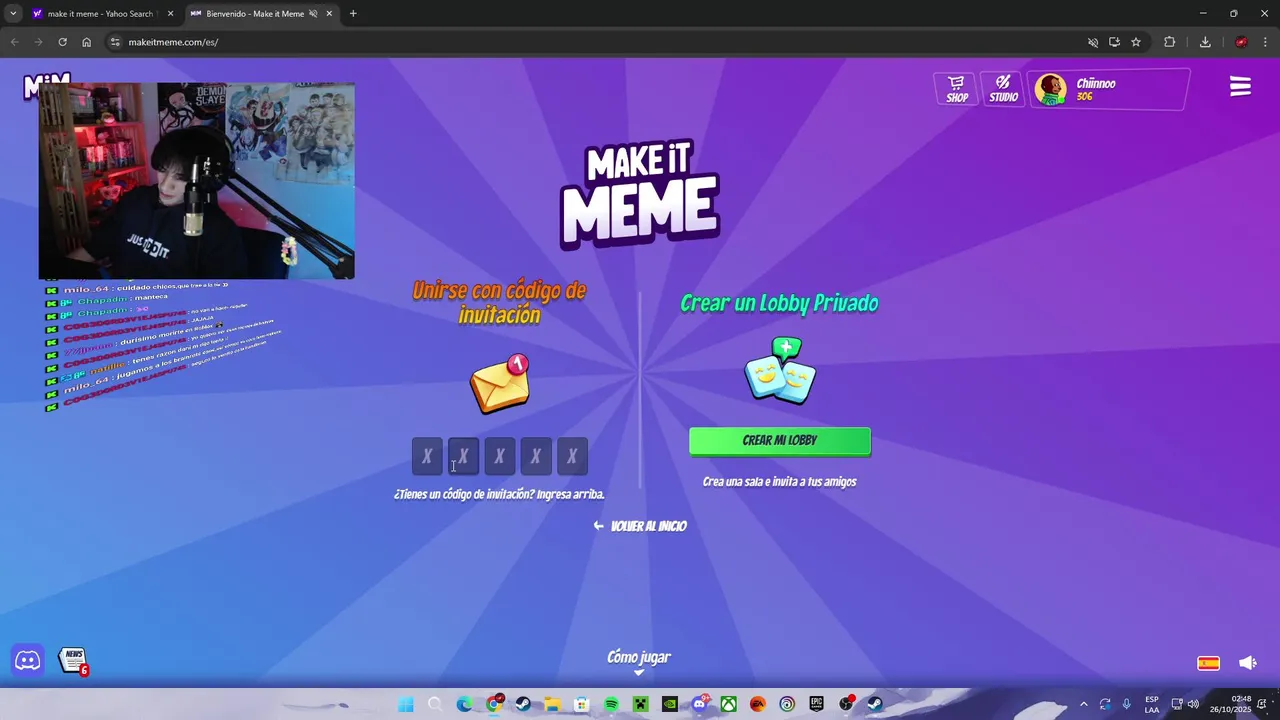This screenshot has height=720, width=1280.
Task: Click the install app icon in address bar
Action: pyautogui.click(x=1114, y=42)
